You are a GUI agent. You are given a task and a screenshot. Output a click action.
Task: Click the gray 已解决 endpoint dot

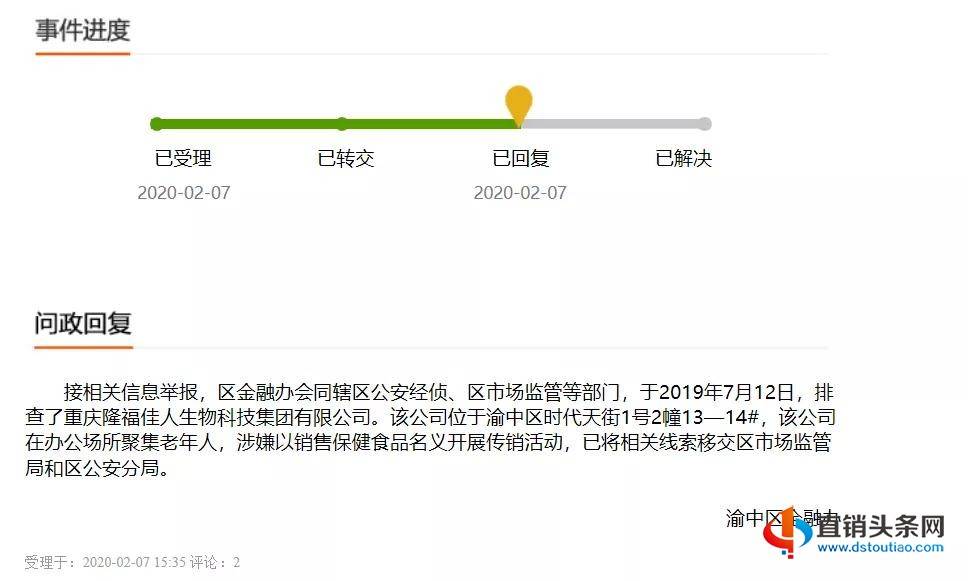pyautogui.click(x=704, y=124)
